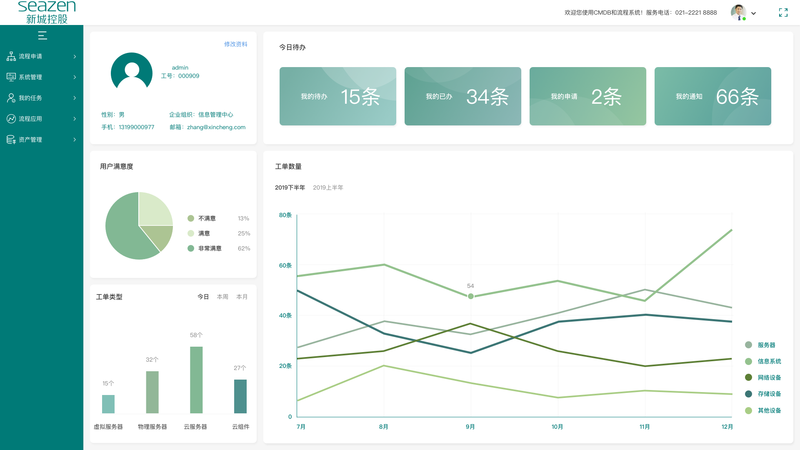
Task: Click the 12月 axis label
Action: click(x=728, y=427)
